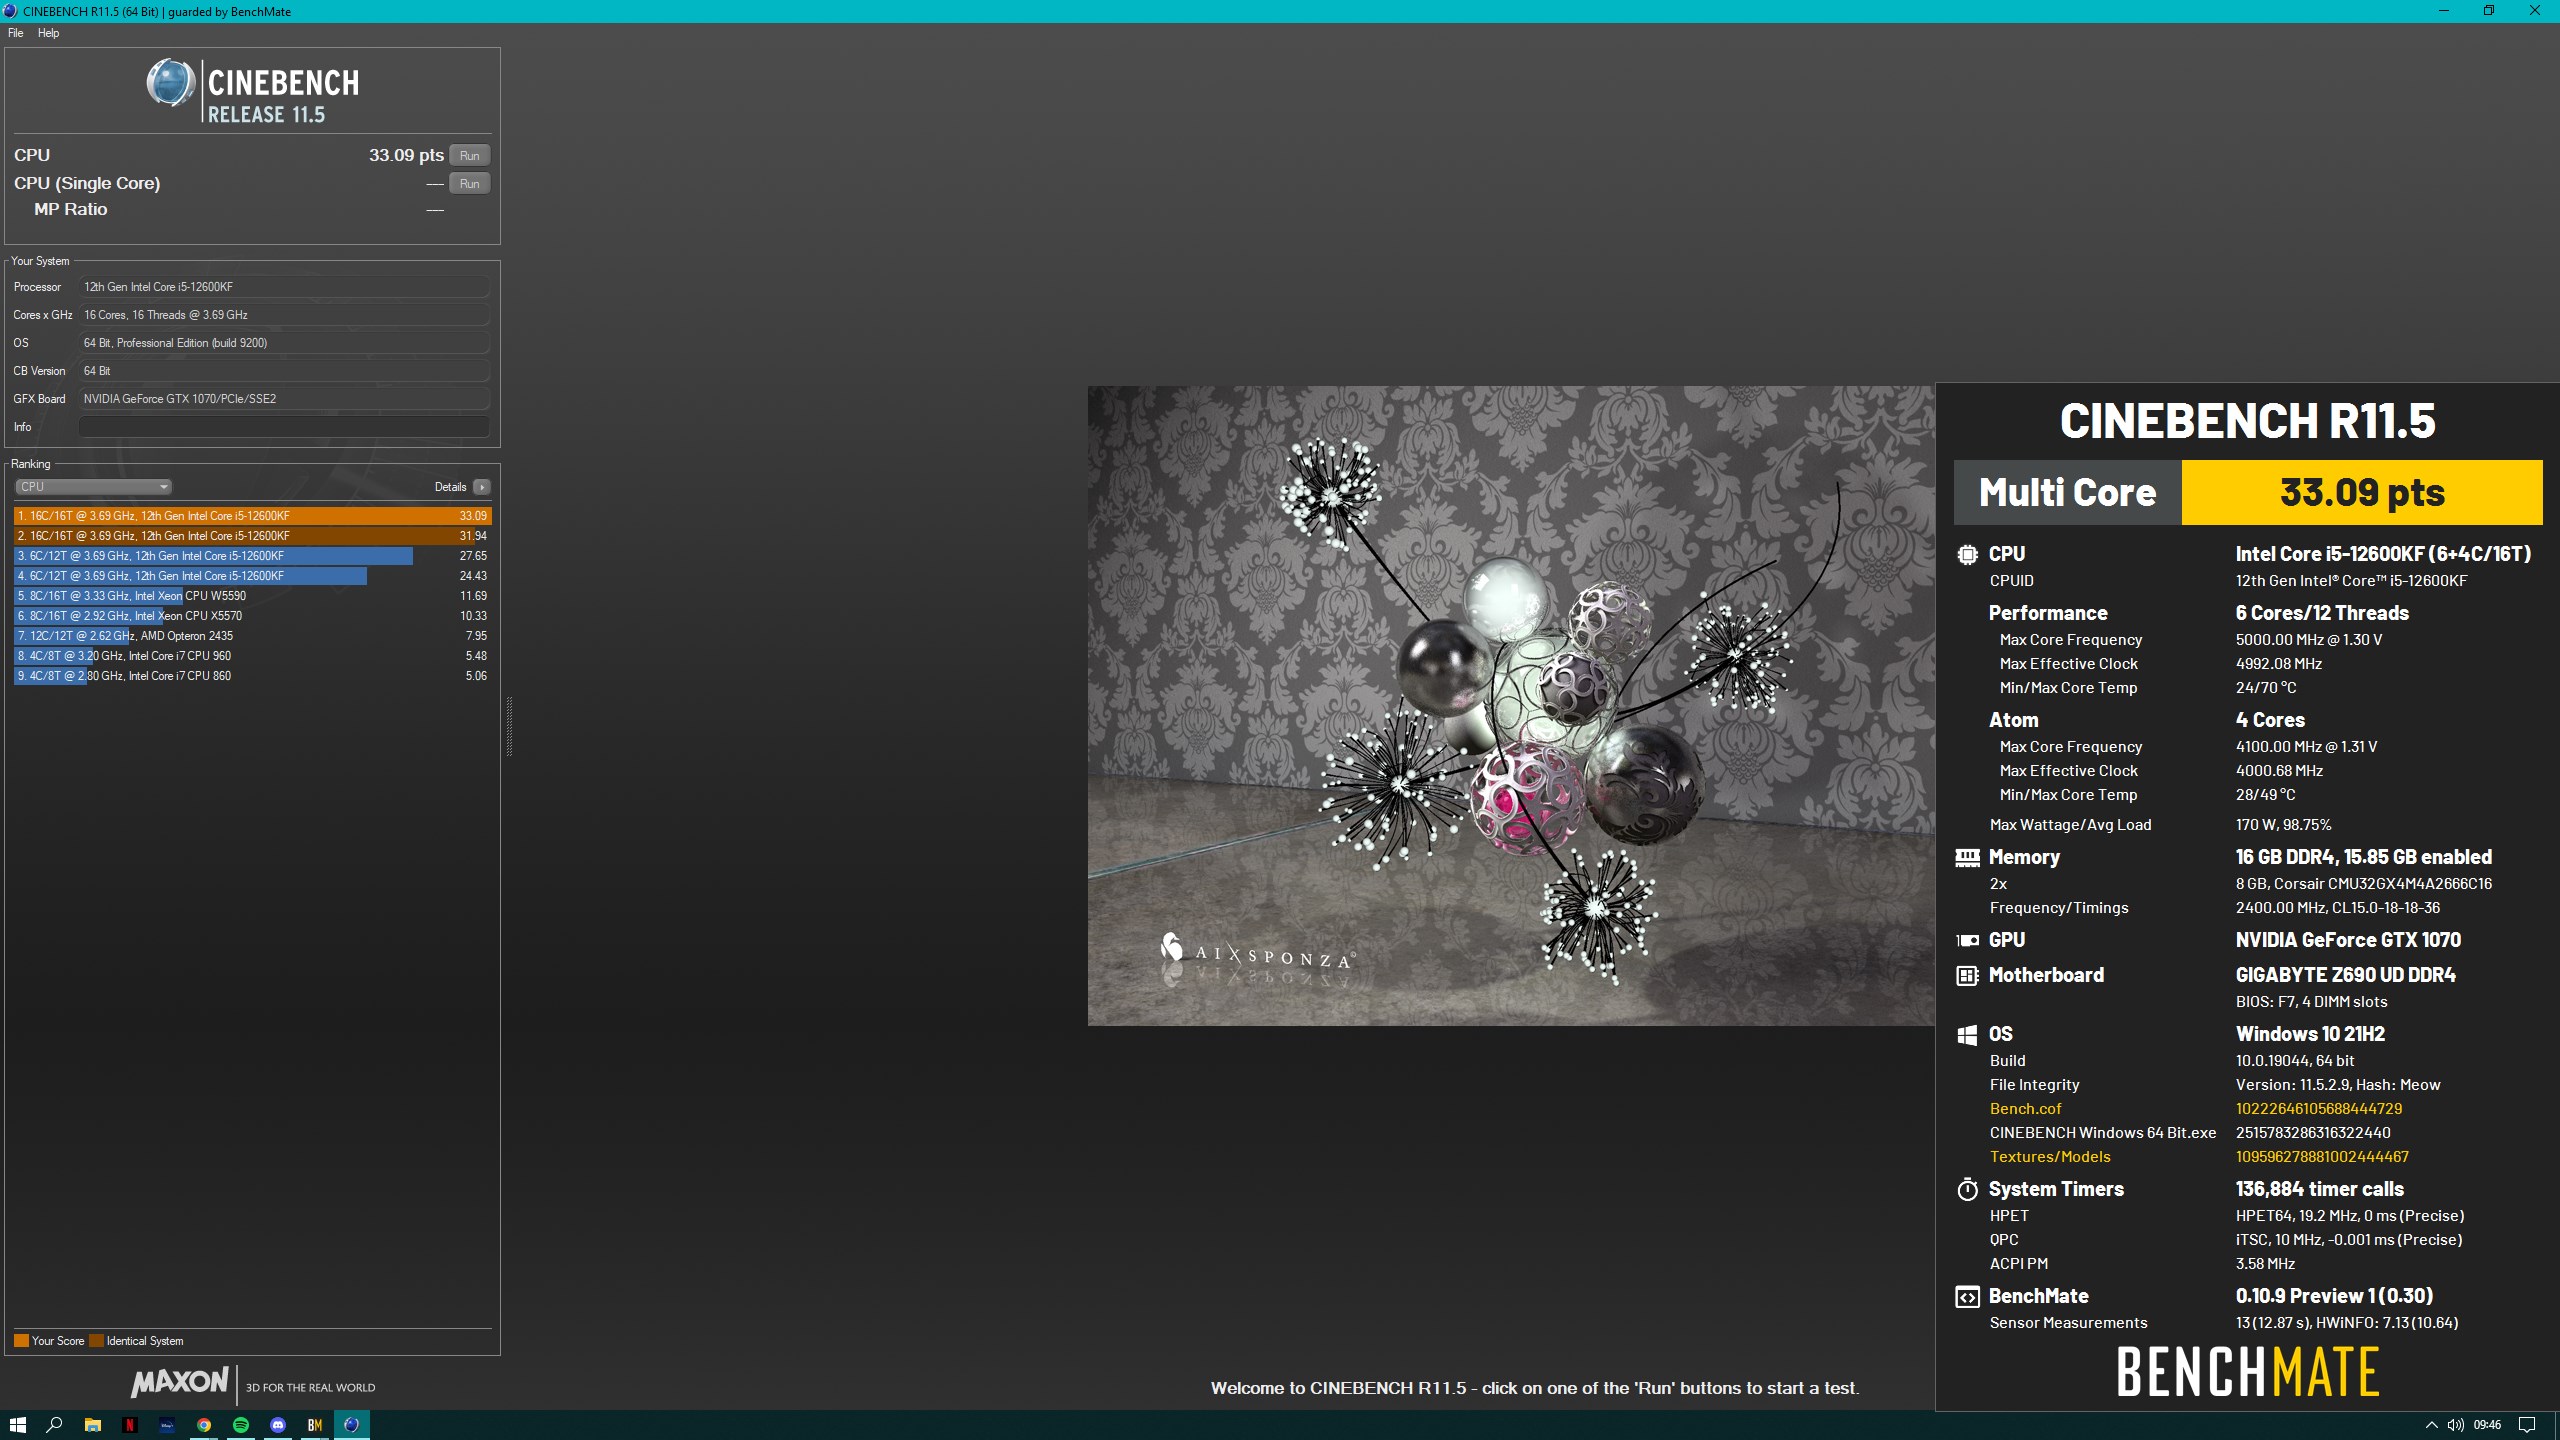
Task: Click the MAXON logo
Action: [x=179, y=1383]
